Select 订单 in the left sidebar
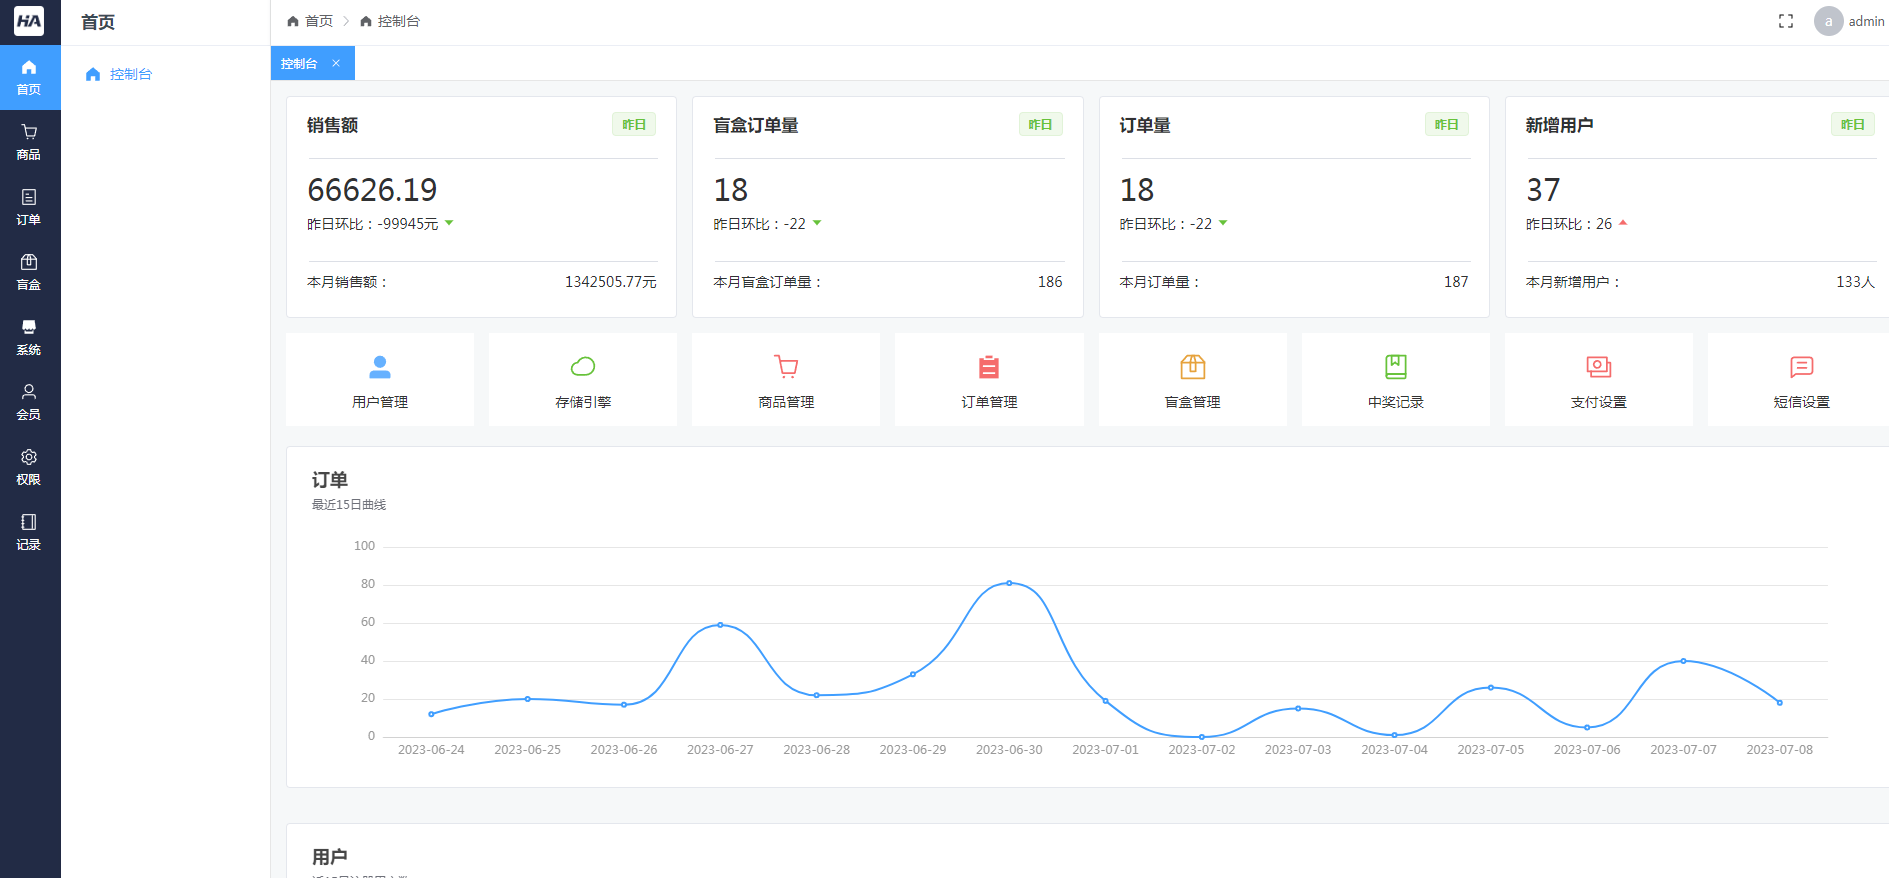Viewport: 1889px width, 878px height. (29, 207)
